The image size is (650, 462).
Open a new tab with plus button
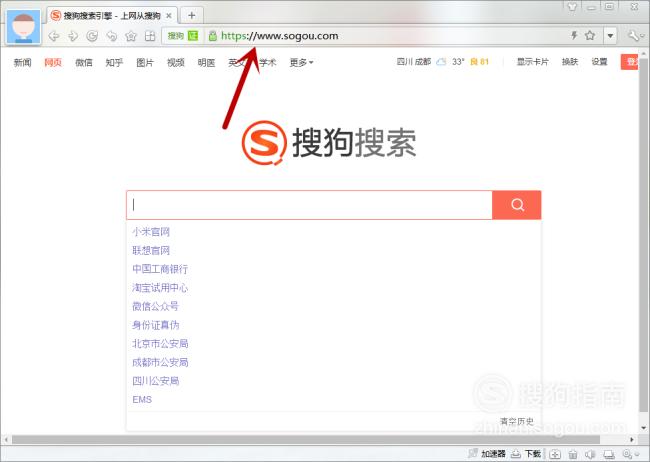[x=192, y=15]
